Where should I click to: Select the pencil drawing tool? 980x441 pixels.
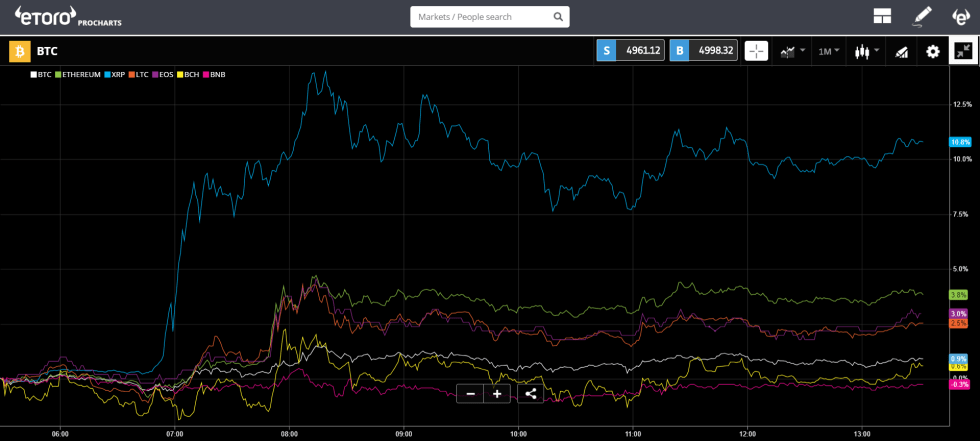(922, 16)
